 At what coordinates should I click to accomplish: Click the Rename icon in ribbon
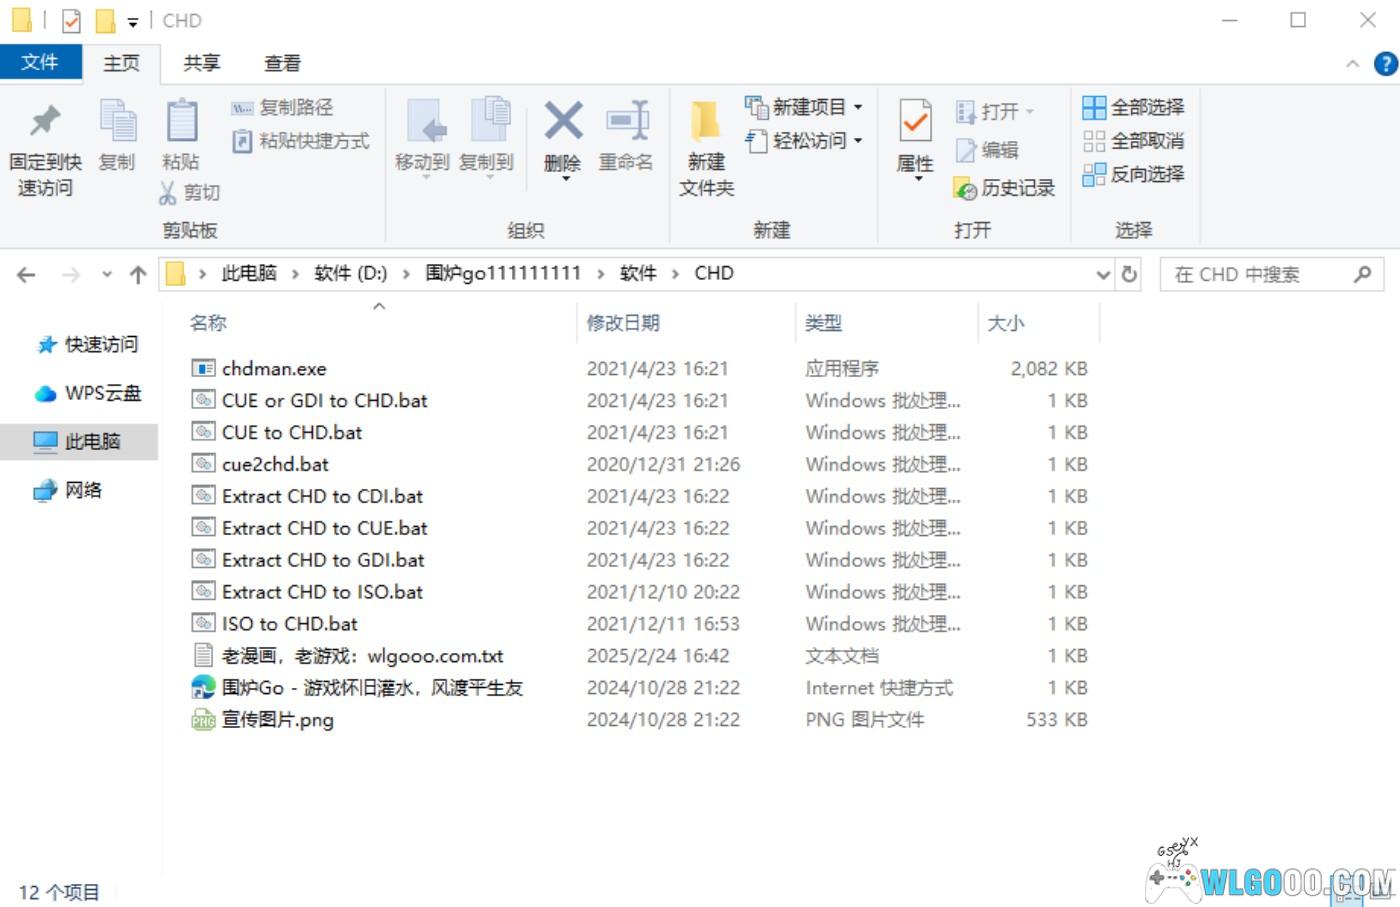click(x=627, y=122)
